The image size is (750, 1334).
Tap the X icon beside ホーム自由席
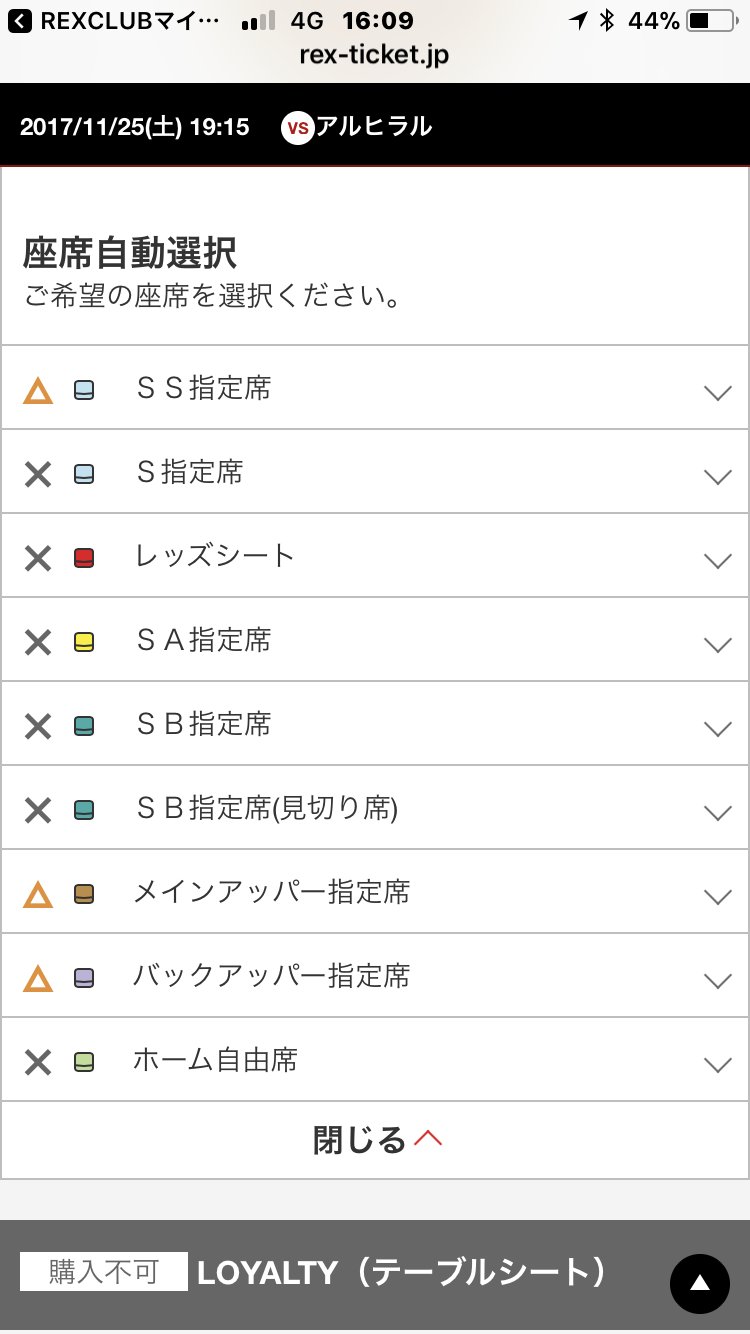pos(38,1062)
